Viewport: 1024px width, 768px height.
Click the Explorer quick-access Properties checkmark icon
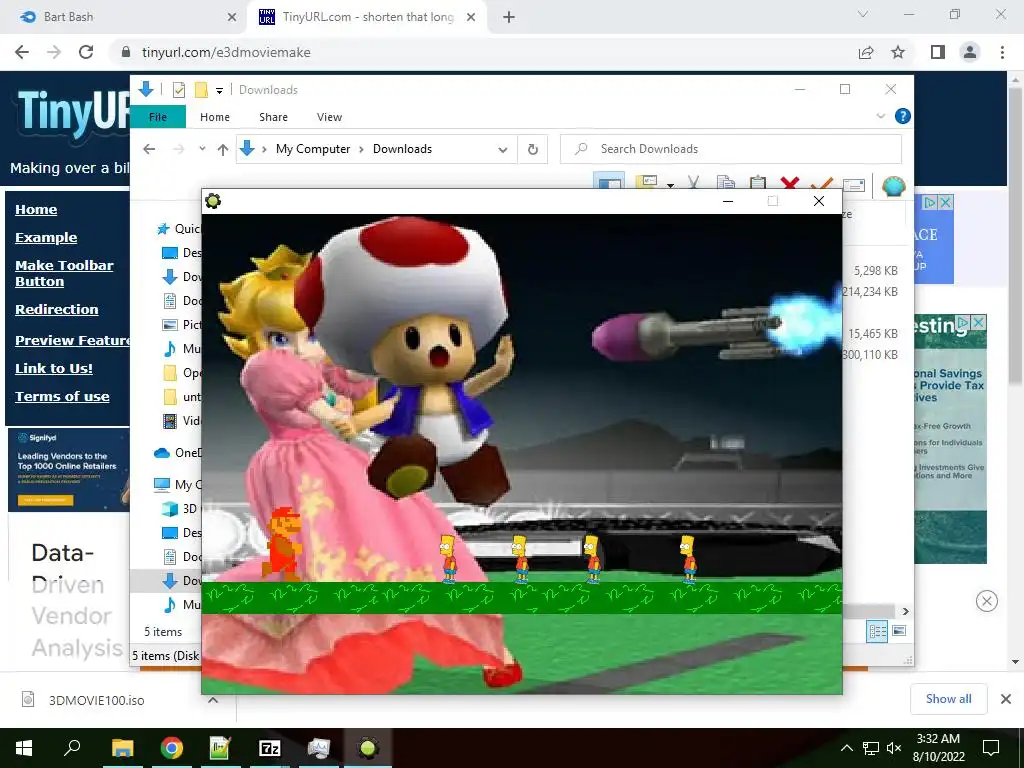178,89
